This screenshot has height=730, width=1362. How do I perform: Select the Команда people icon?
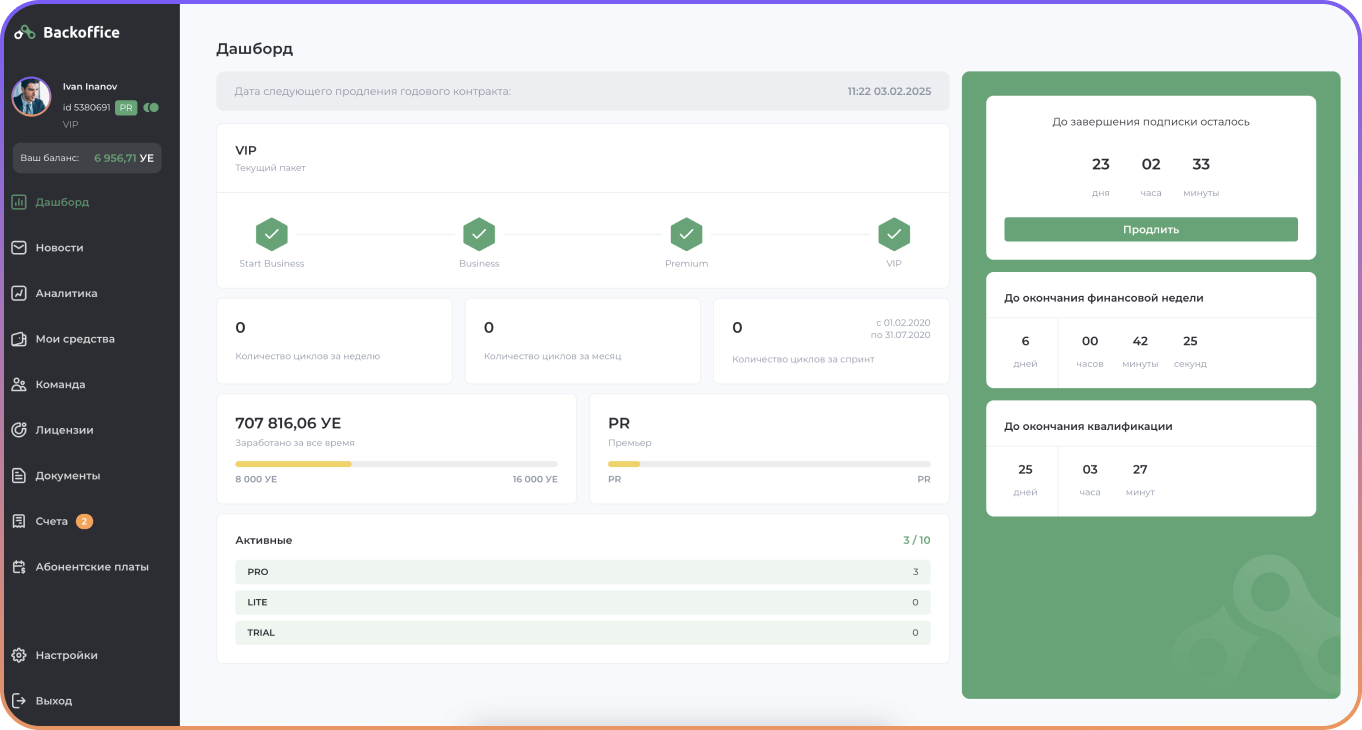pos(19,385)
